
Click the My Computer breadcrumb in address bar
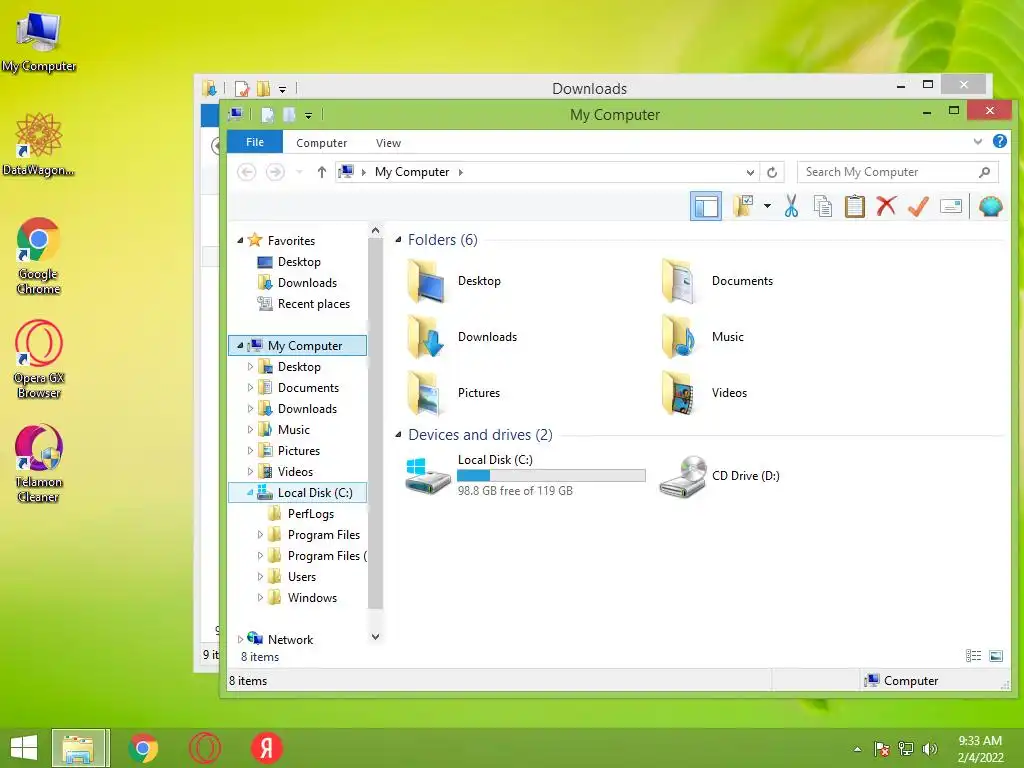[x=412, y=172]
